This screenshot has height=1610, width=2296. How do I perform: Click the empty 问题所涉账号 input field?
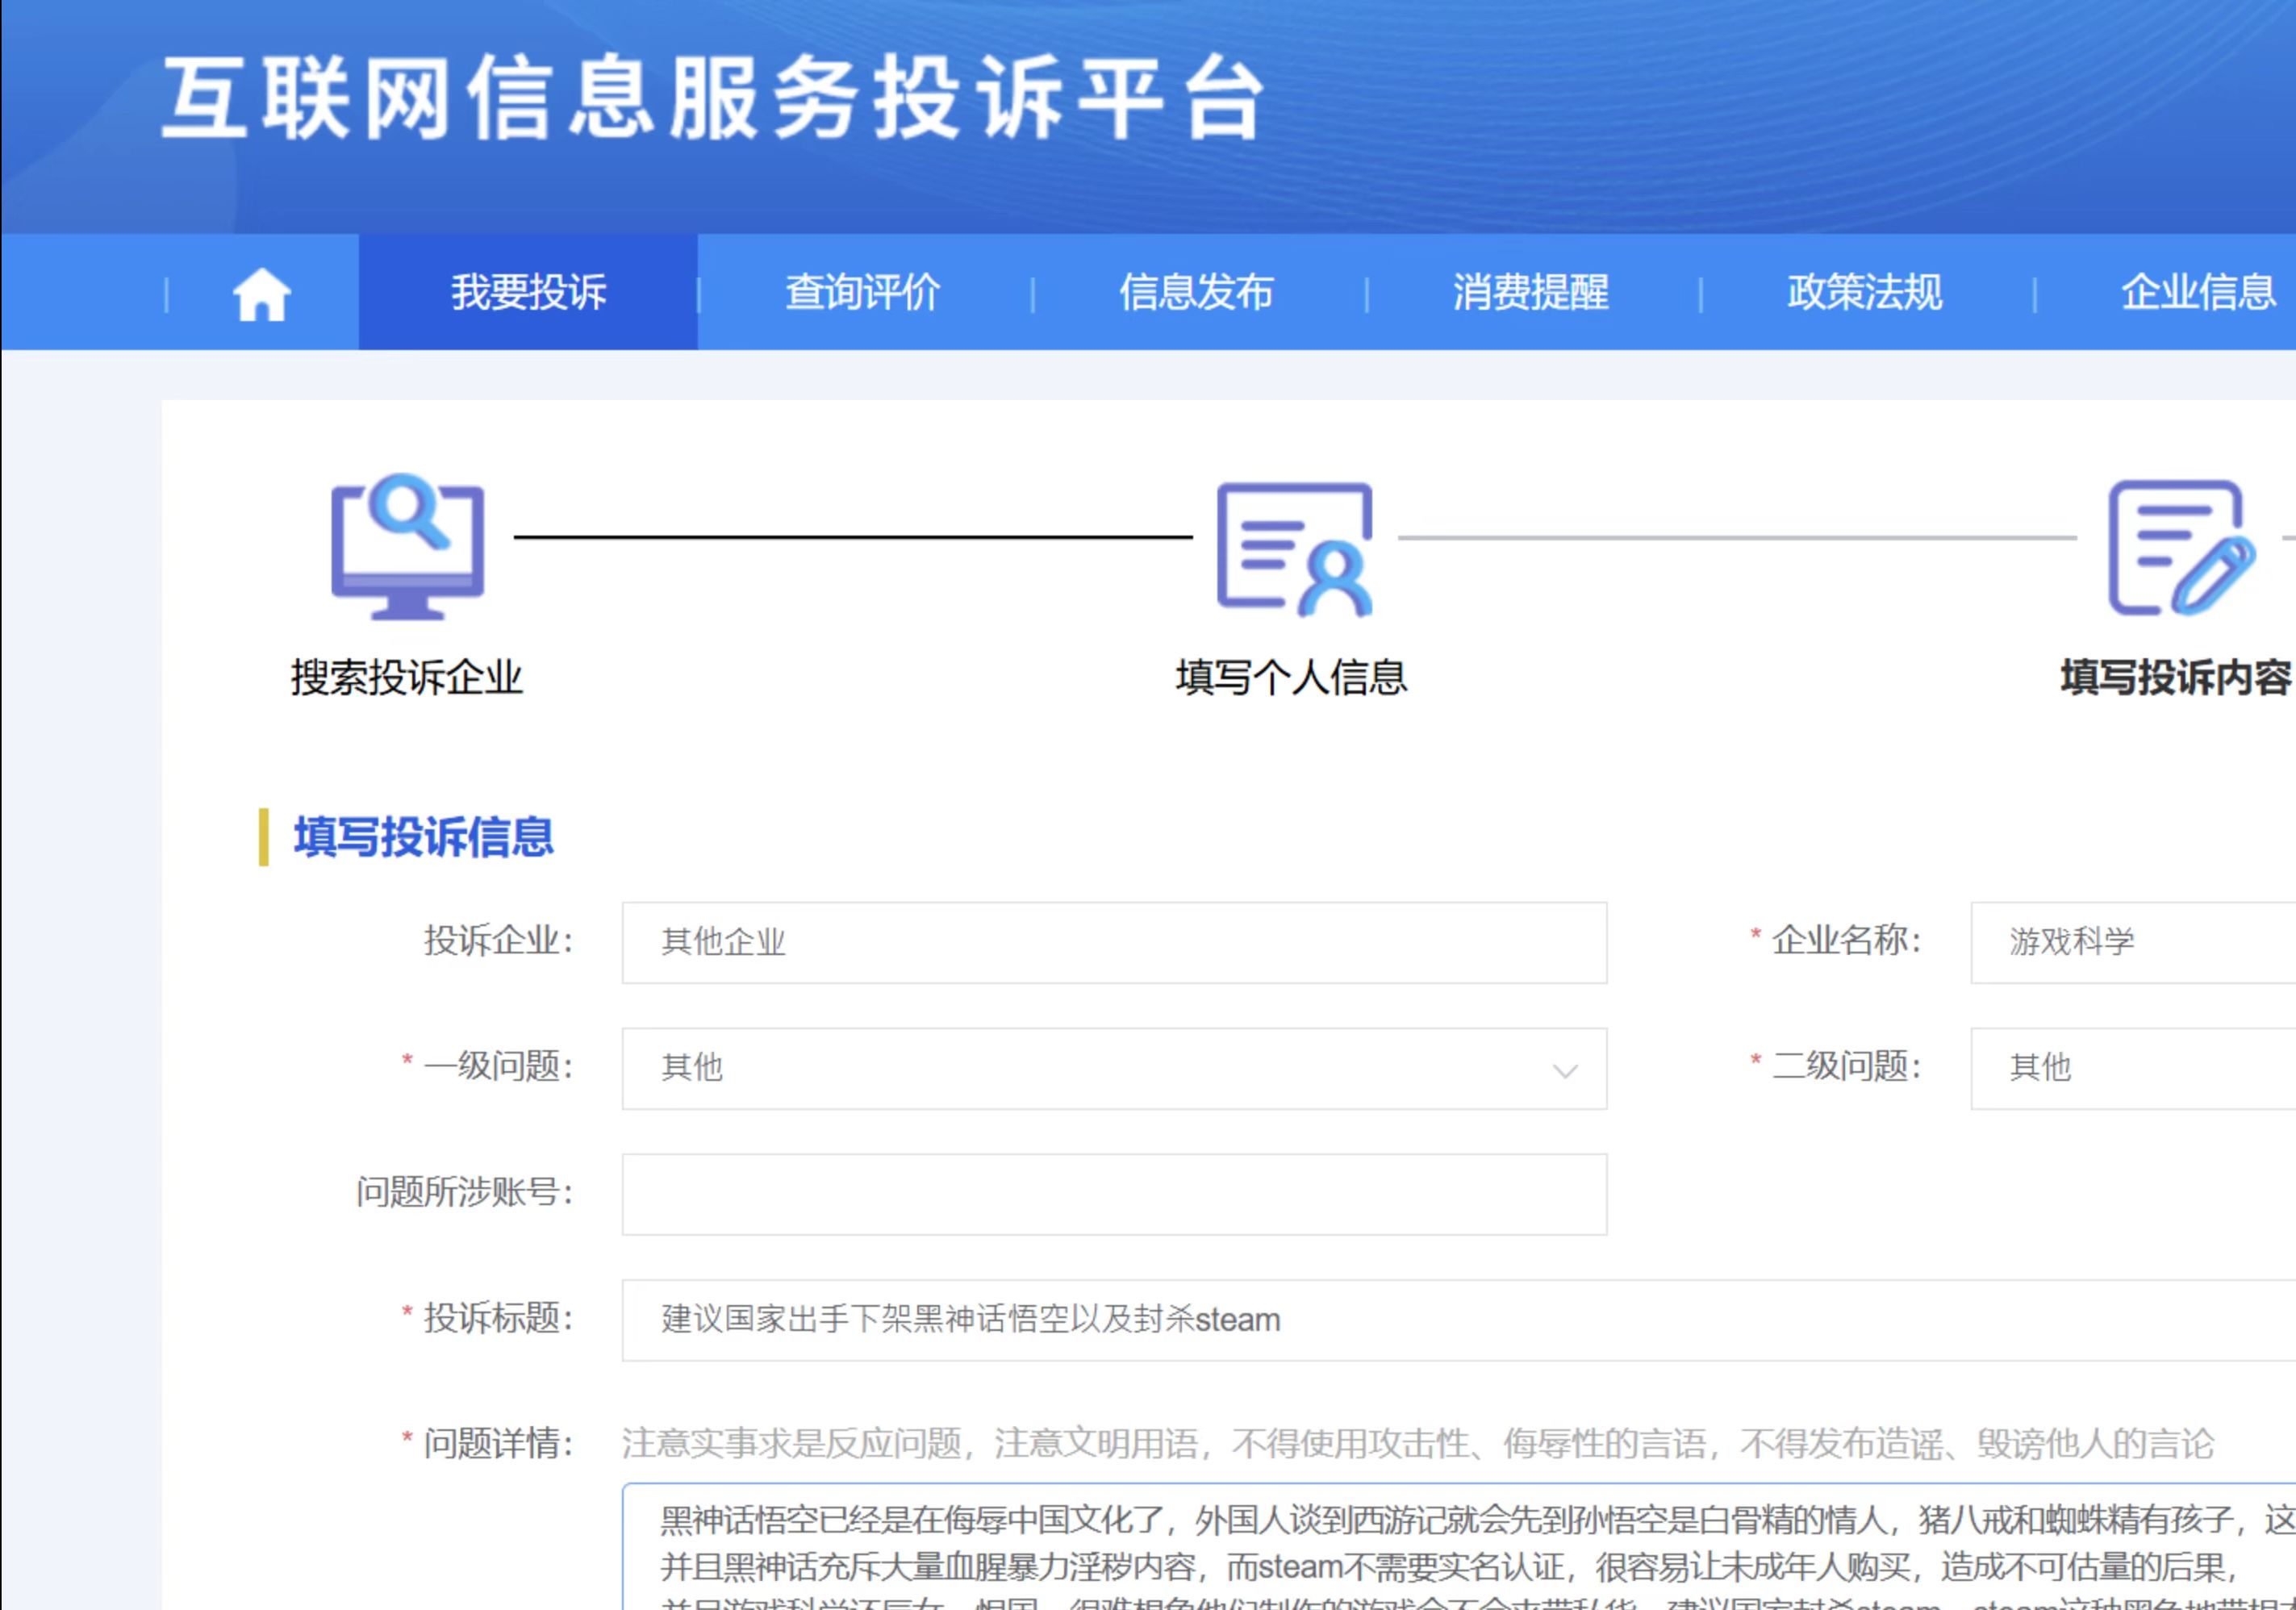coord(1114,1194)
